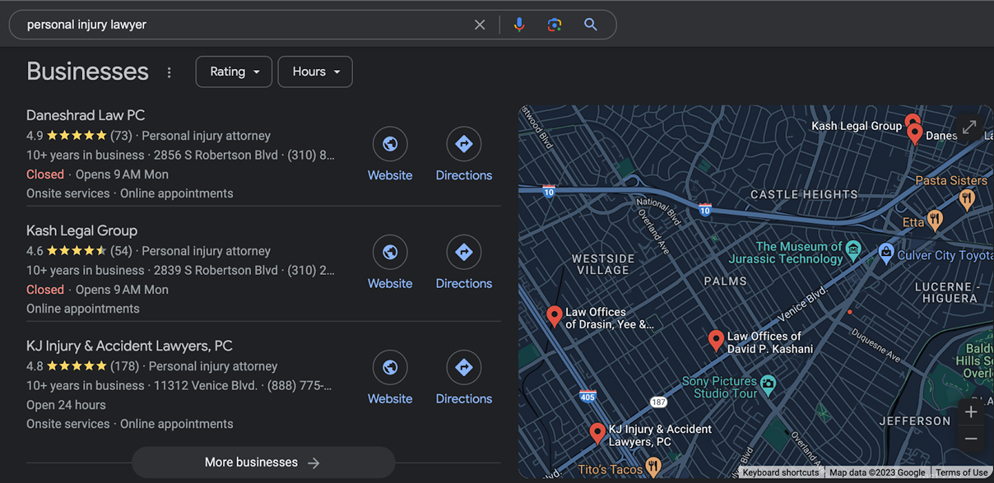
Task: Open Kash Legal Group listing title
Action: point(82,231)
